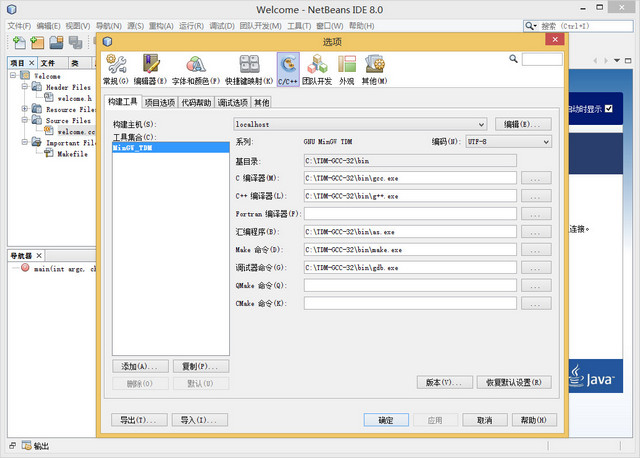The height and width of the screenshot is (458, 640).
Task: Open the 运行(R) Run menu
Action: tap(191, 26)
